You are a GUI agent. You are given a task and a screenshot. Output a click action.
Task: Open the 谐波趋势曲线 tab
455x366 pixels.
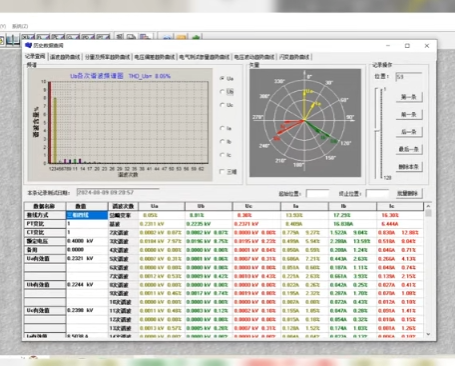pos(65,57)
